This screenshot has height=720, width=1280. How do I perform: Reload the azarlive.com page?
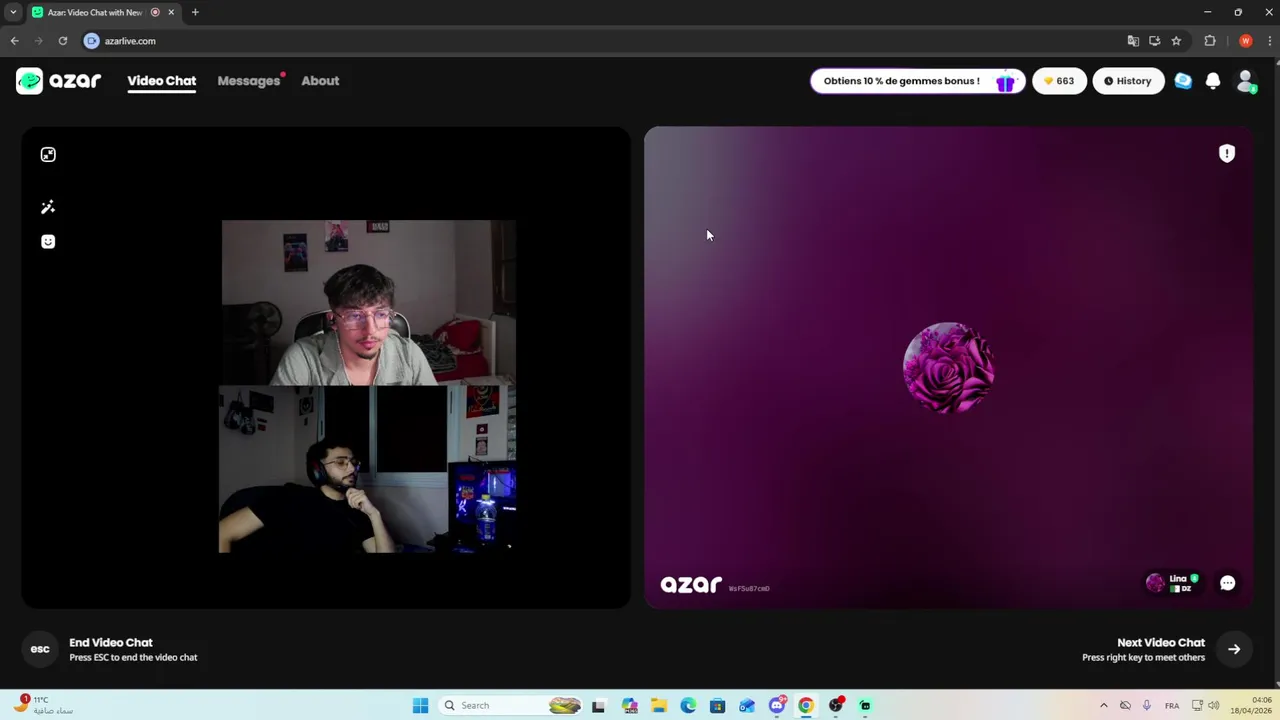(x=62, y=41)
